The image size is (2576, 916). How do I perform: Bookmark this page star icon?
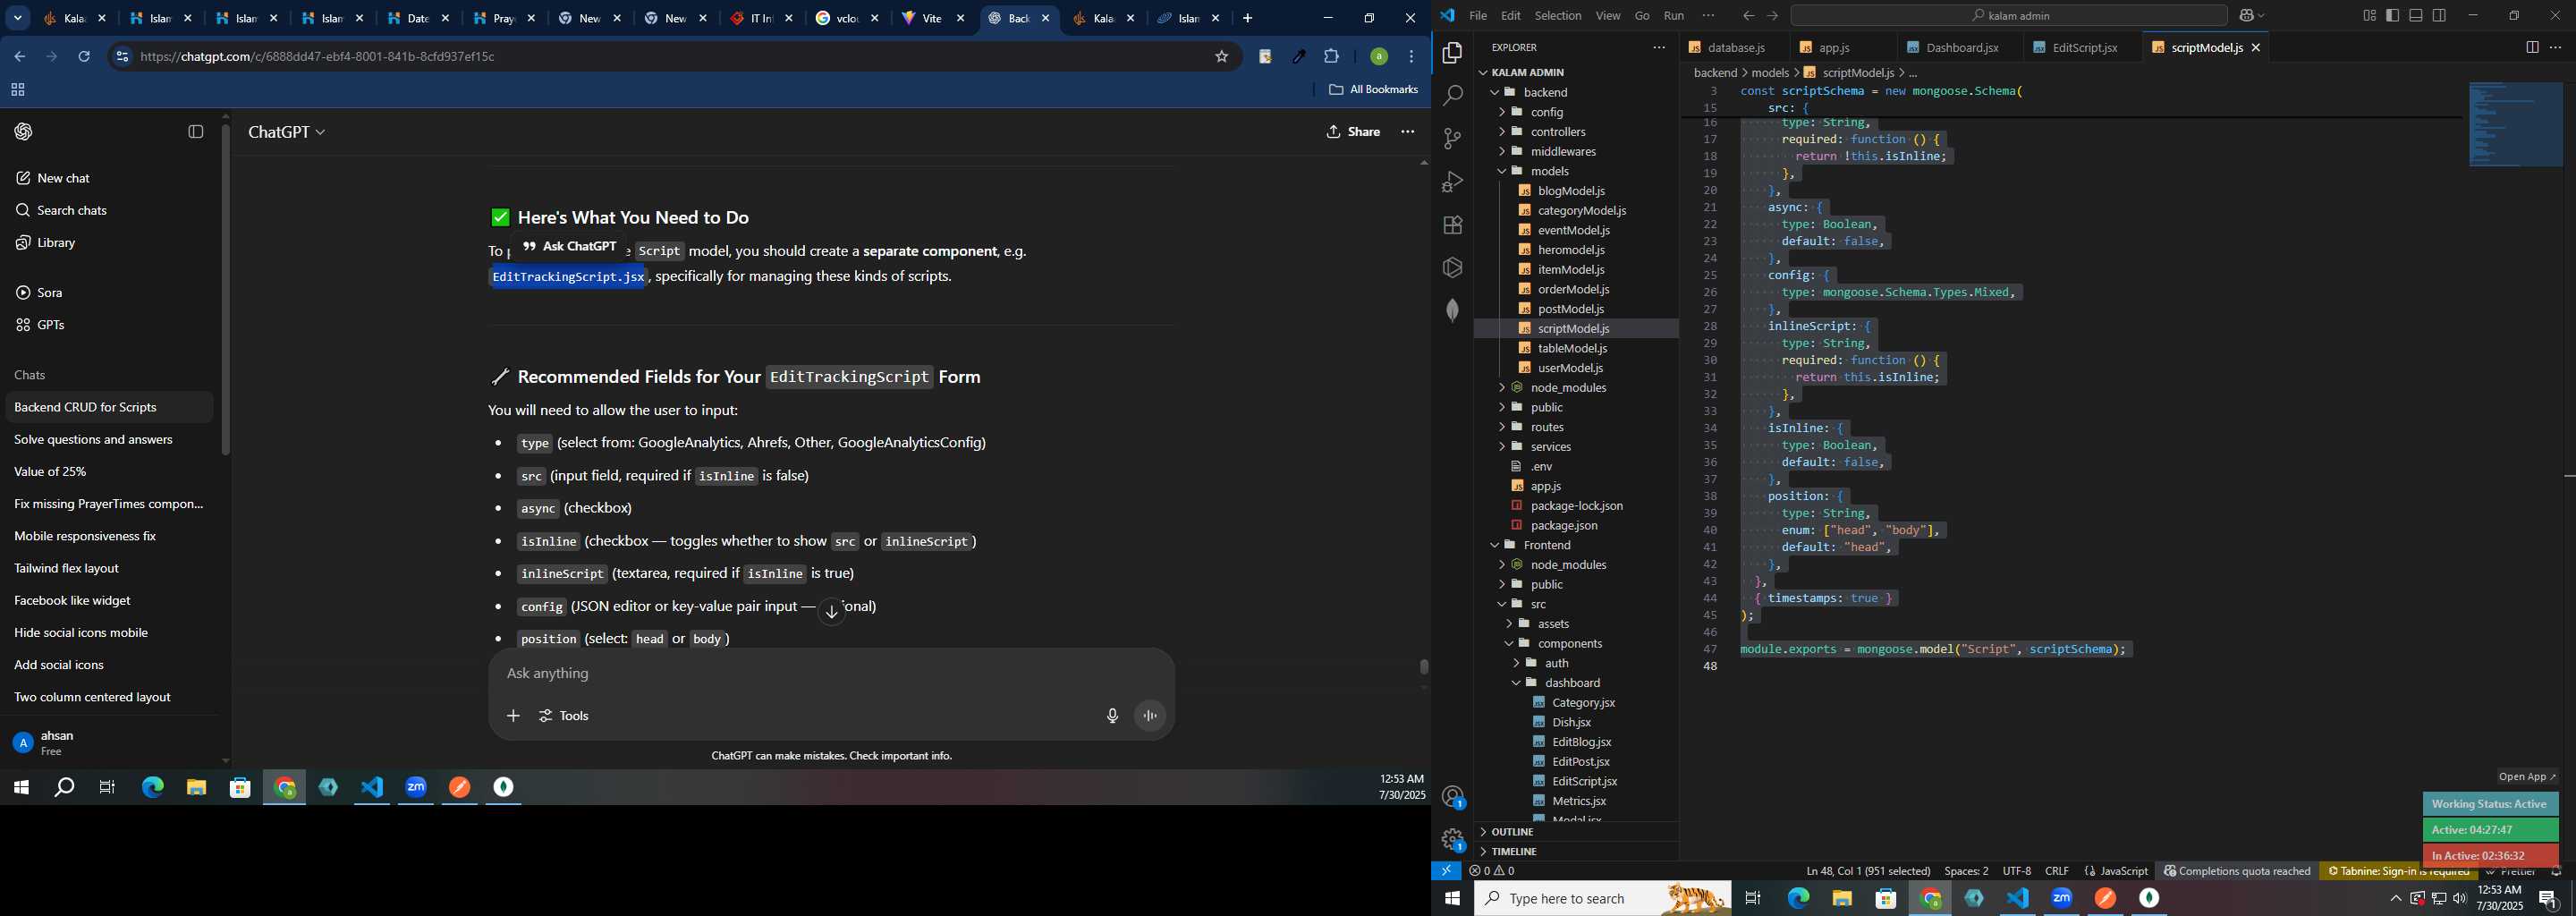pyautogui.click(x=1221, y=57)
